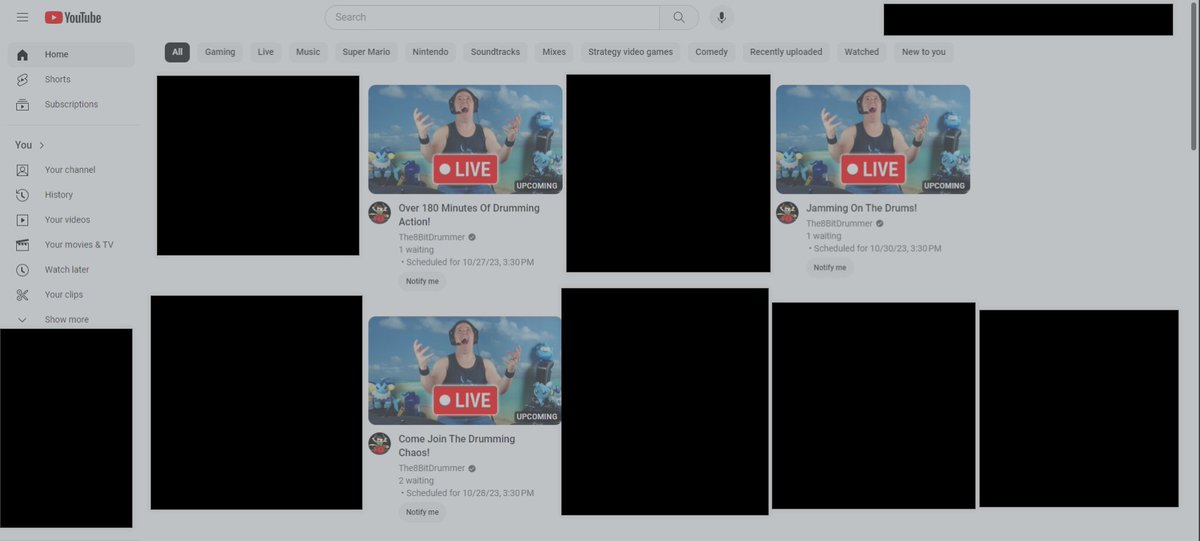The width and height of the screenshot is (1200, 541).
Task: Open History in the sidebar
Action: [70, 195]
